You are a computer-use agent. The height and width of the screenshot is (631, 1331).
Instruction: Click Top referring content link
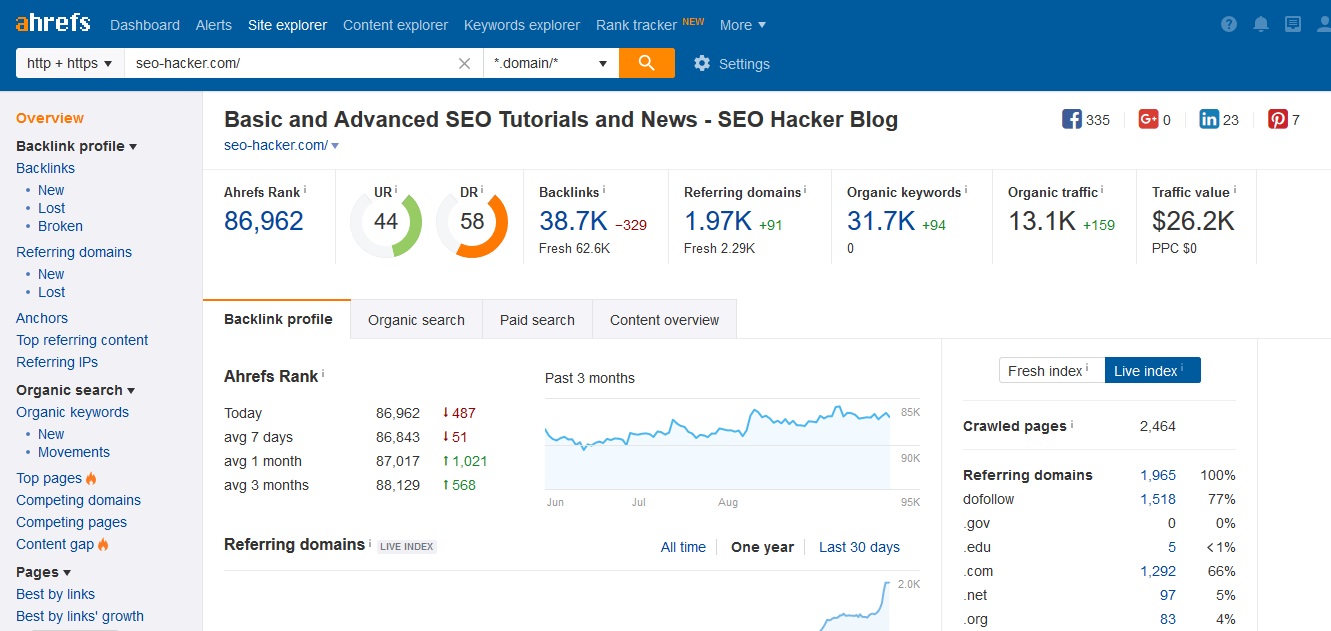pyautogui.click(x=82, y=340)
